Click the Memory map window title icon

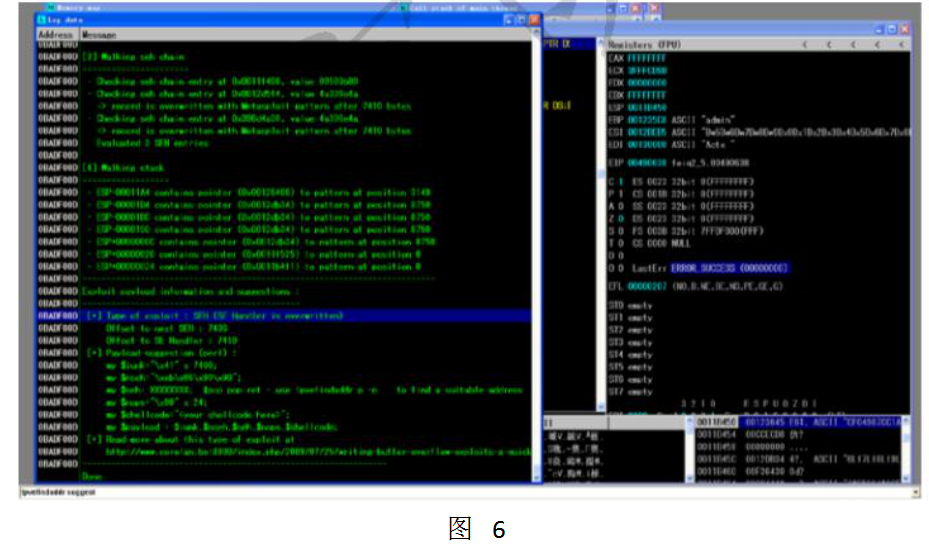[51, 8]
